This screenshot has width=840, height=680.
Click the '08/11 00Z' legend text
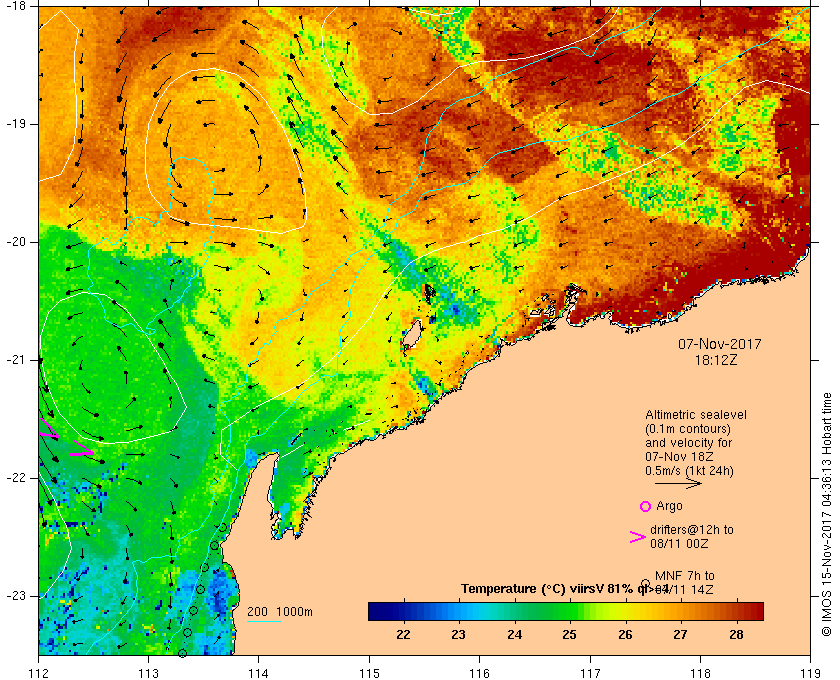[679, 543]
